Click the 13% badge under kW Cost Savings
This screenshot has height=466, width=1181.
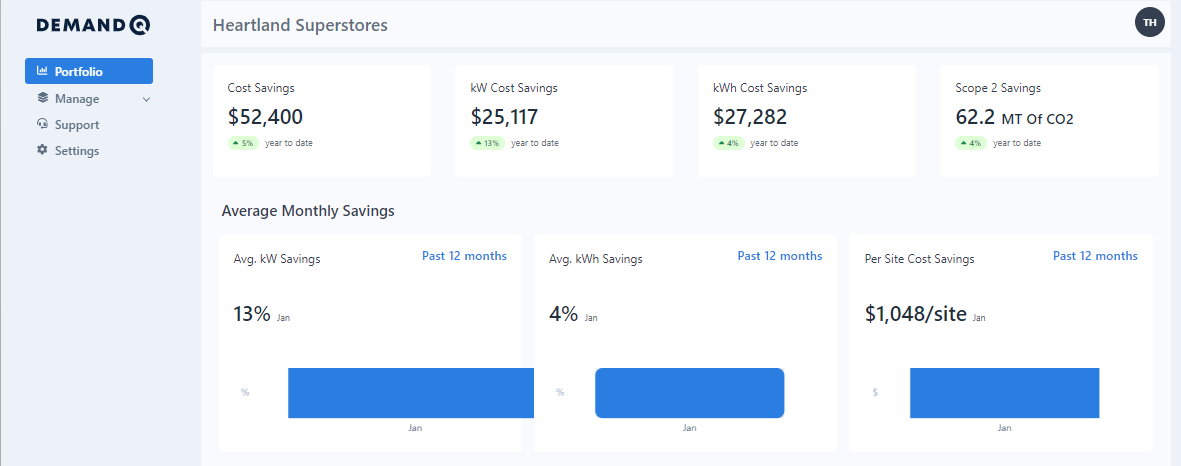pyautogui.click(x=488, y=142)
